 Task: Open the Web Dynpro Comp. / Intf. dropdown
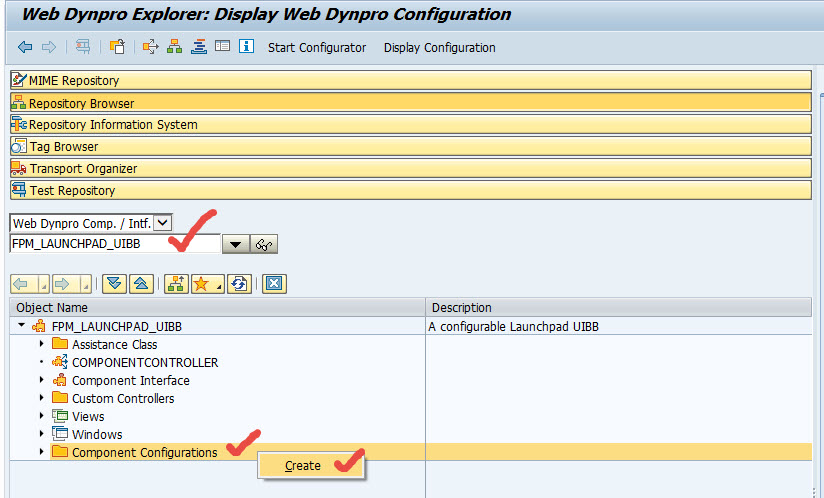click(163, 223)
